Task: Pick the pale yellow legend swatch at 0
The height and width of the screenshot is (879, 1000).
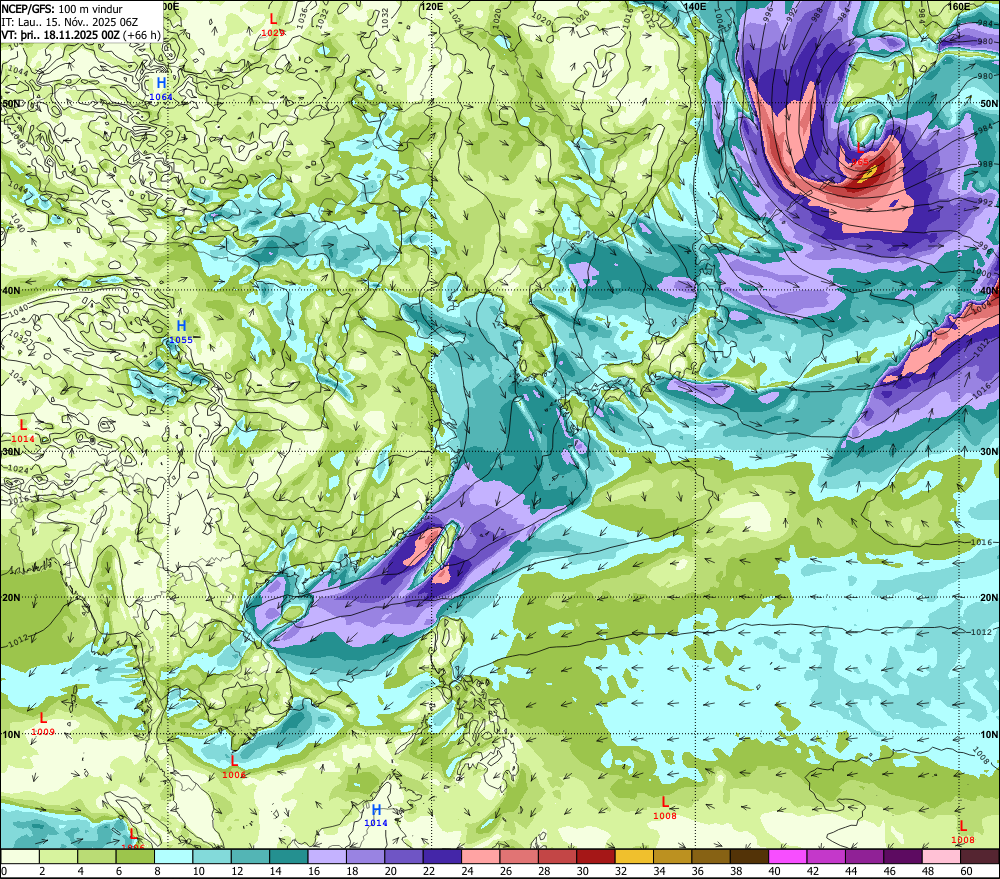Action: 20,856
